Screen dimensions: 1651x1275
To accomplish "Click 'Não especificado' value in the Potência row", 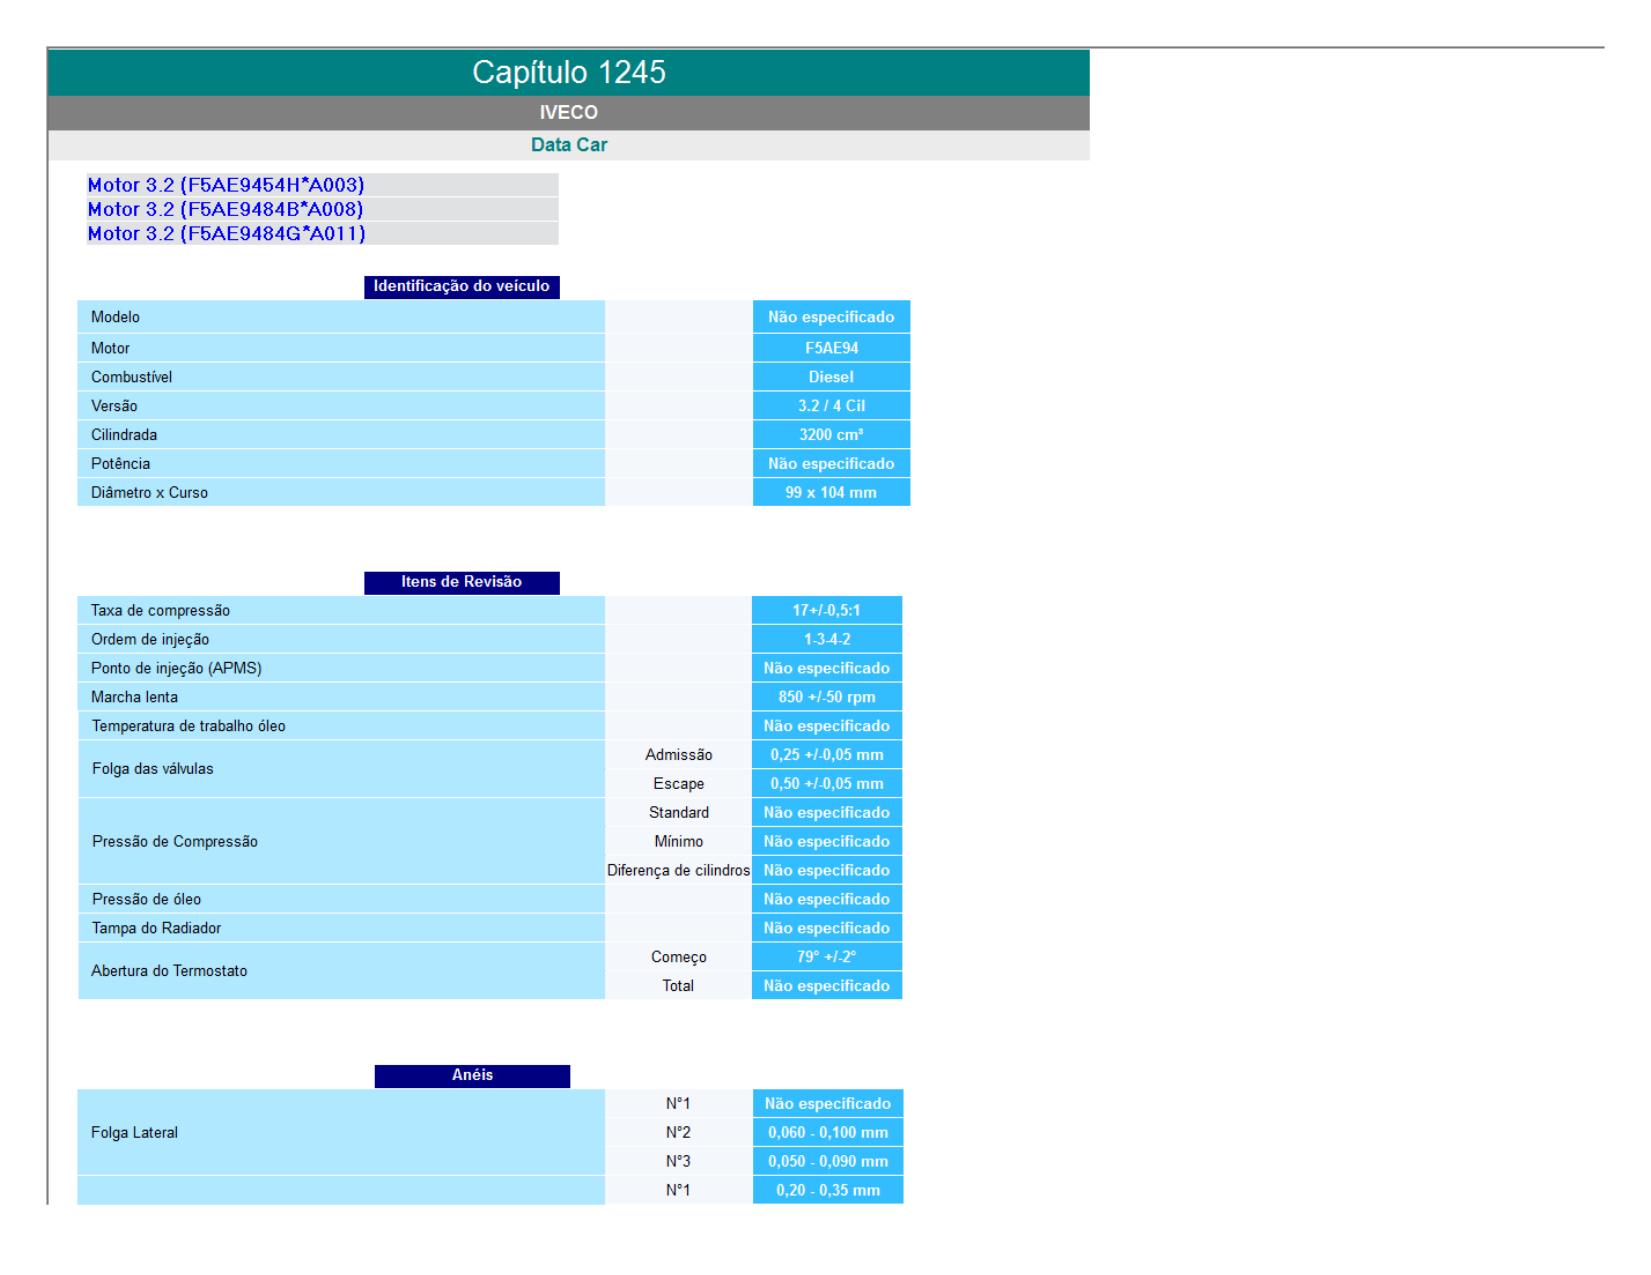I will (x=831, y=464).
